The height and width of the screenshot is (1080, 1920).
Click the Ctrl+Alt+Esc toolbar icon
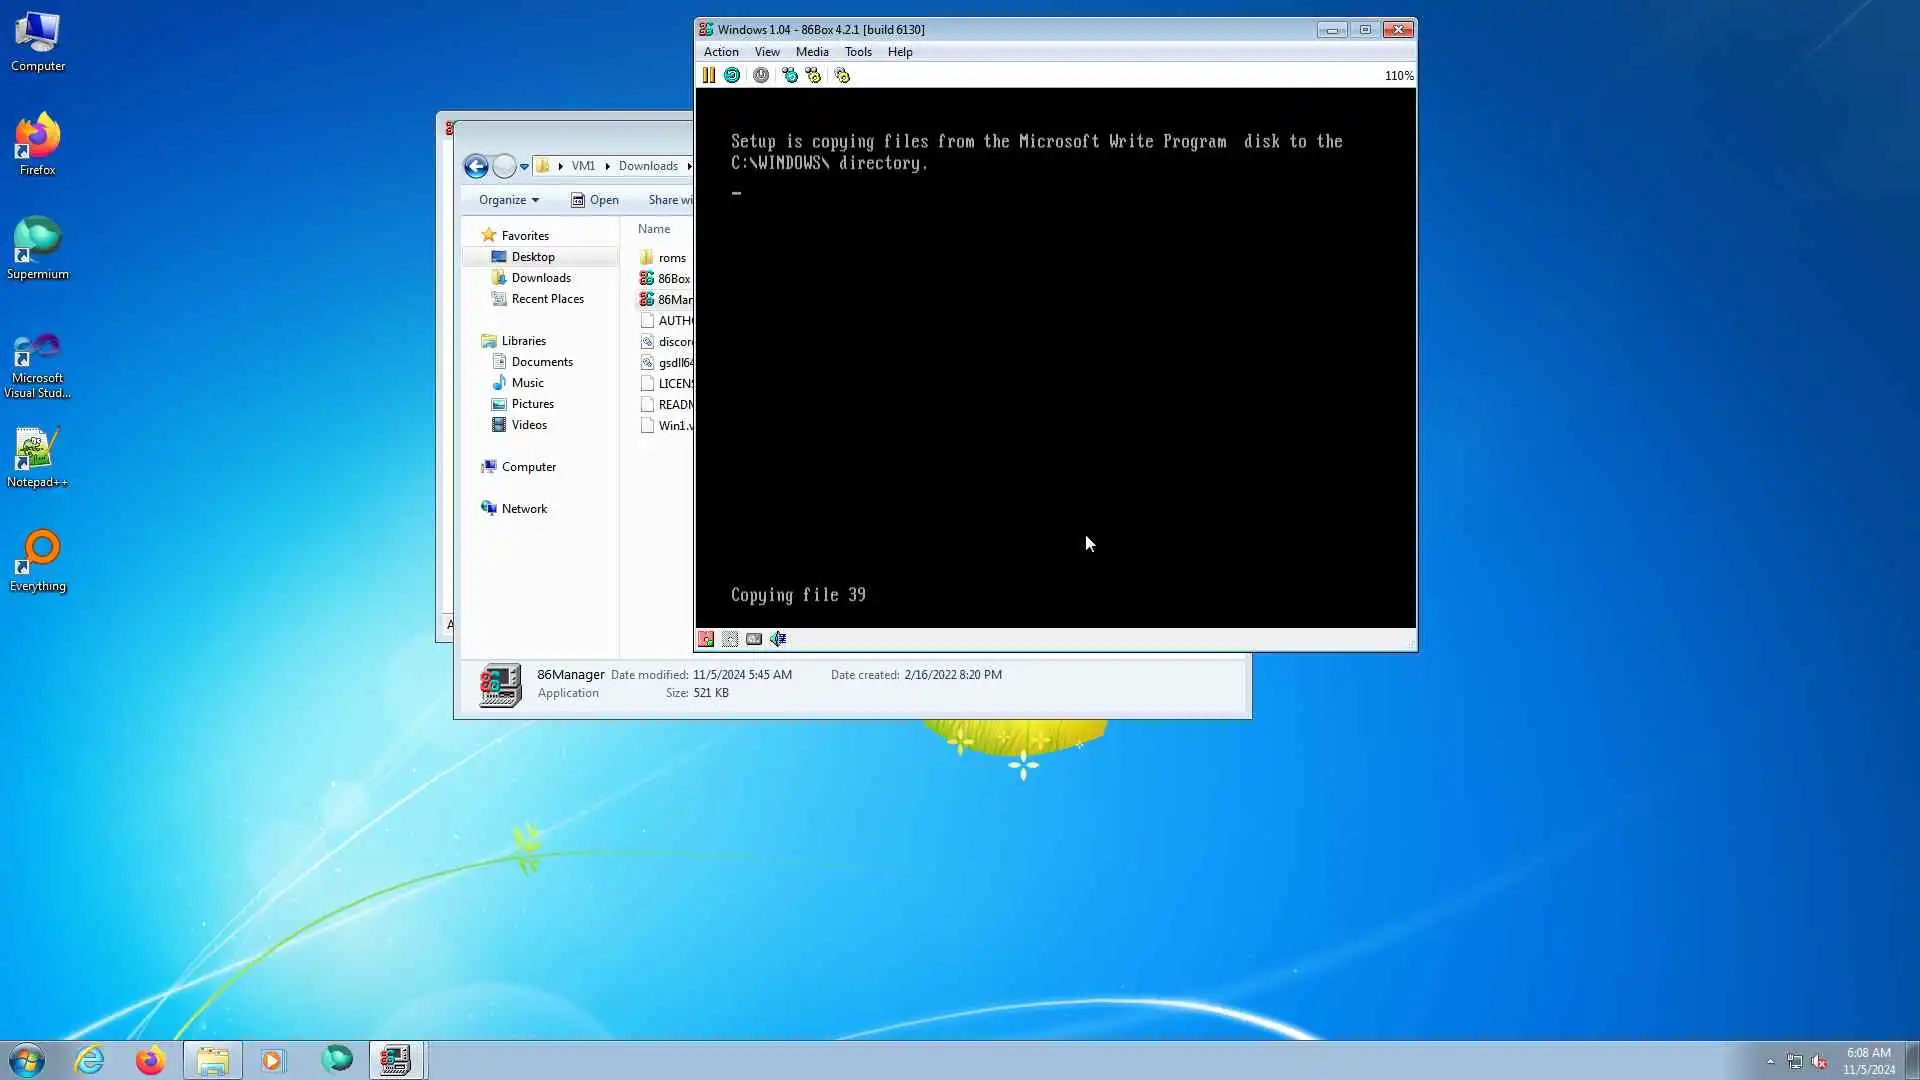tap(813, 75)
